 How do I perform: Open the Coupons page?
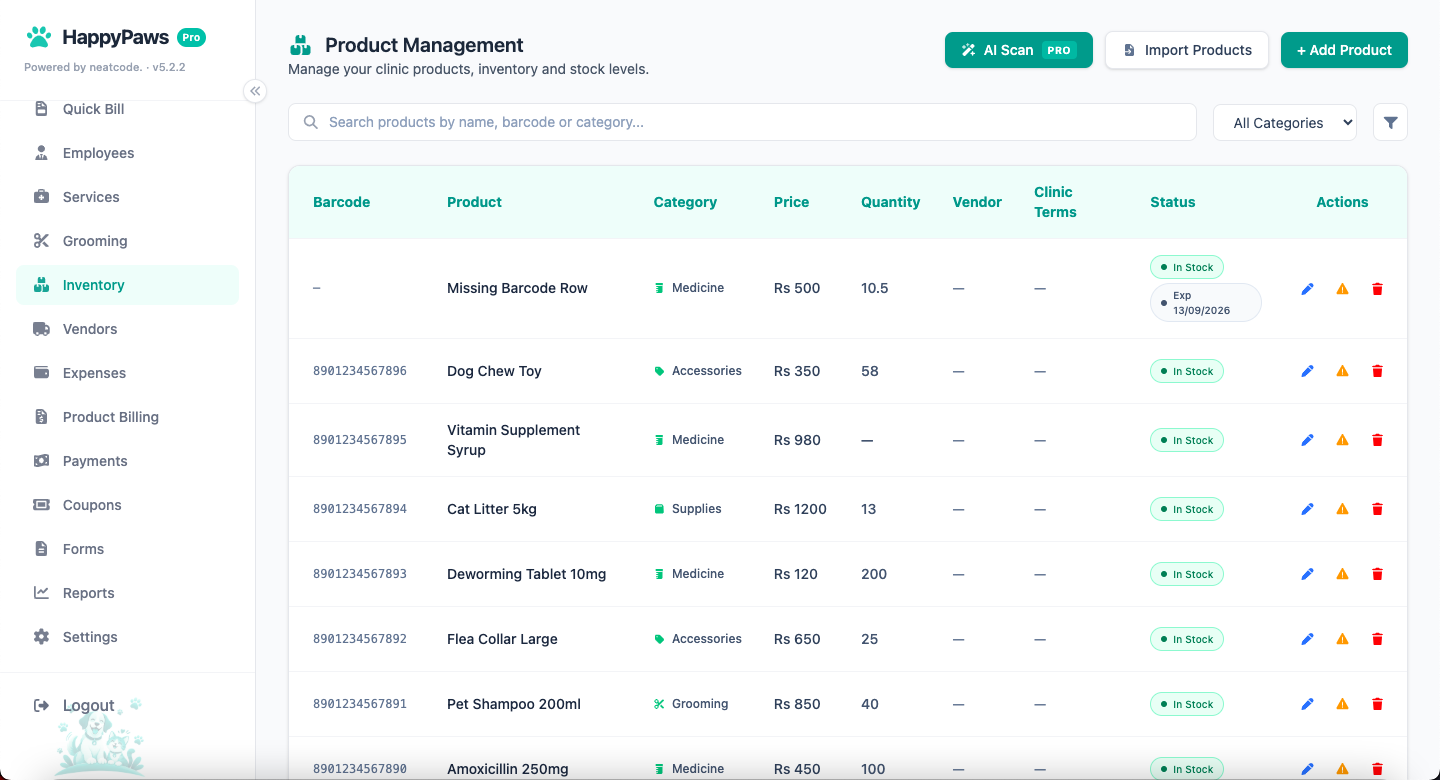[128, 505]
